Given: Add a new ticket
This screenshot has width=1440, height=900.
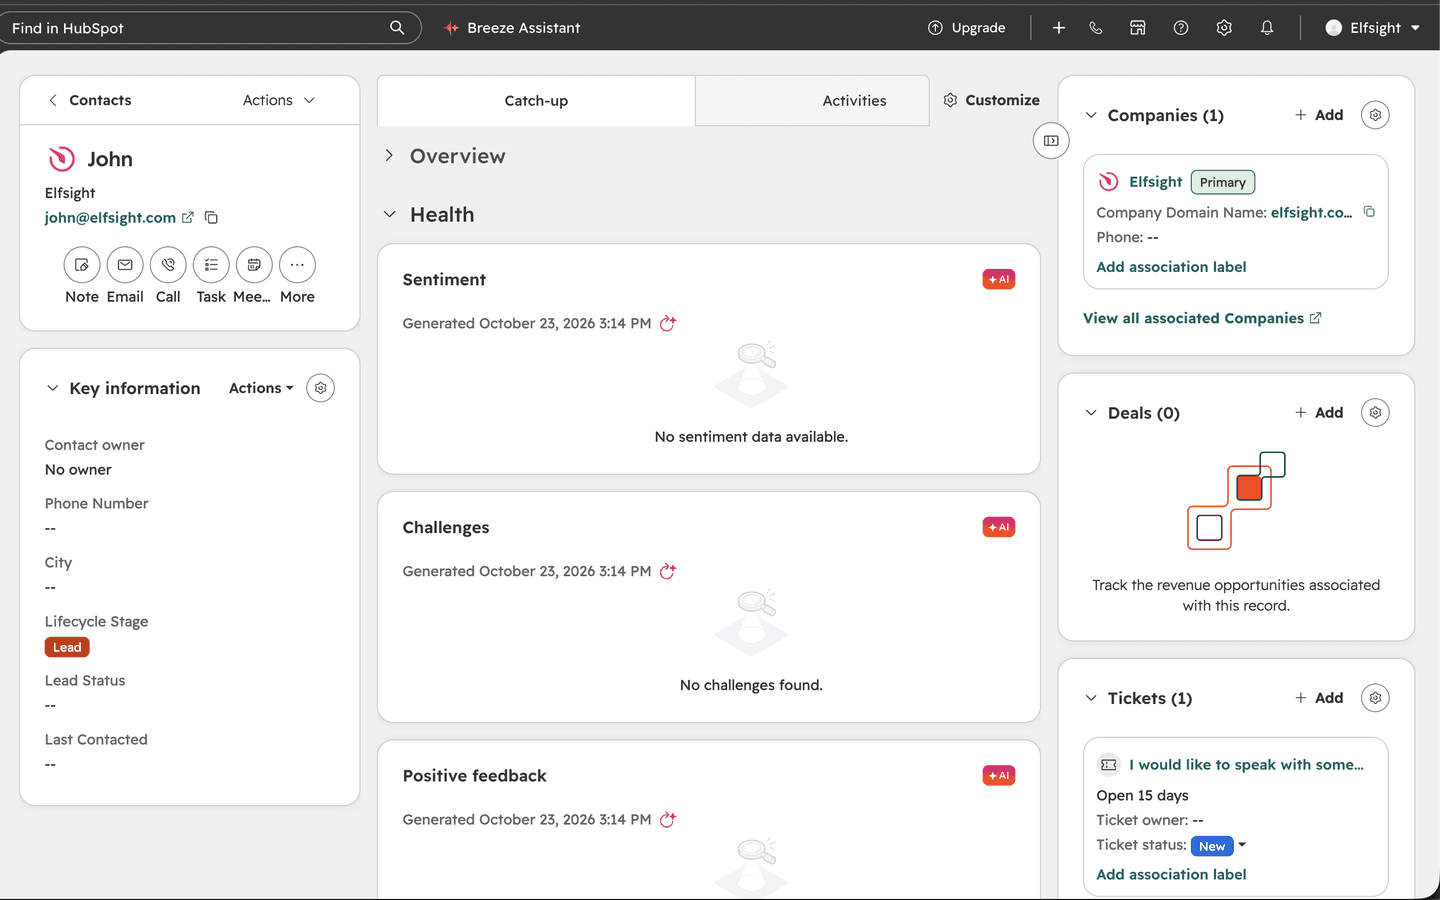Looking at the screenshot, I should tap(1319, 698).
